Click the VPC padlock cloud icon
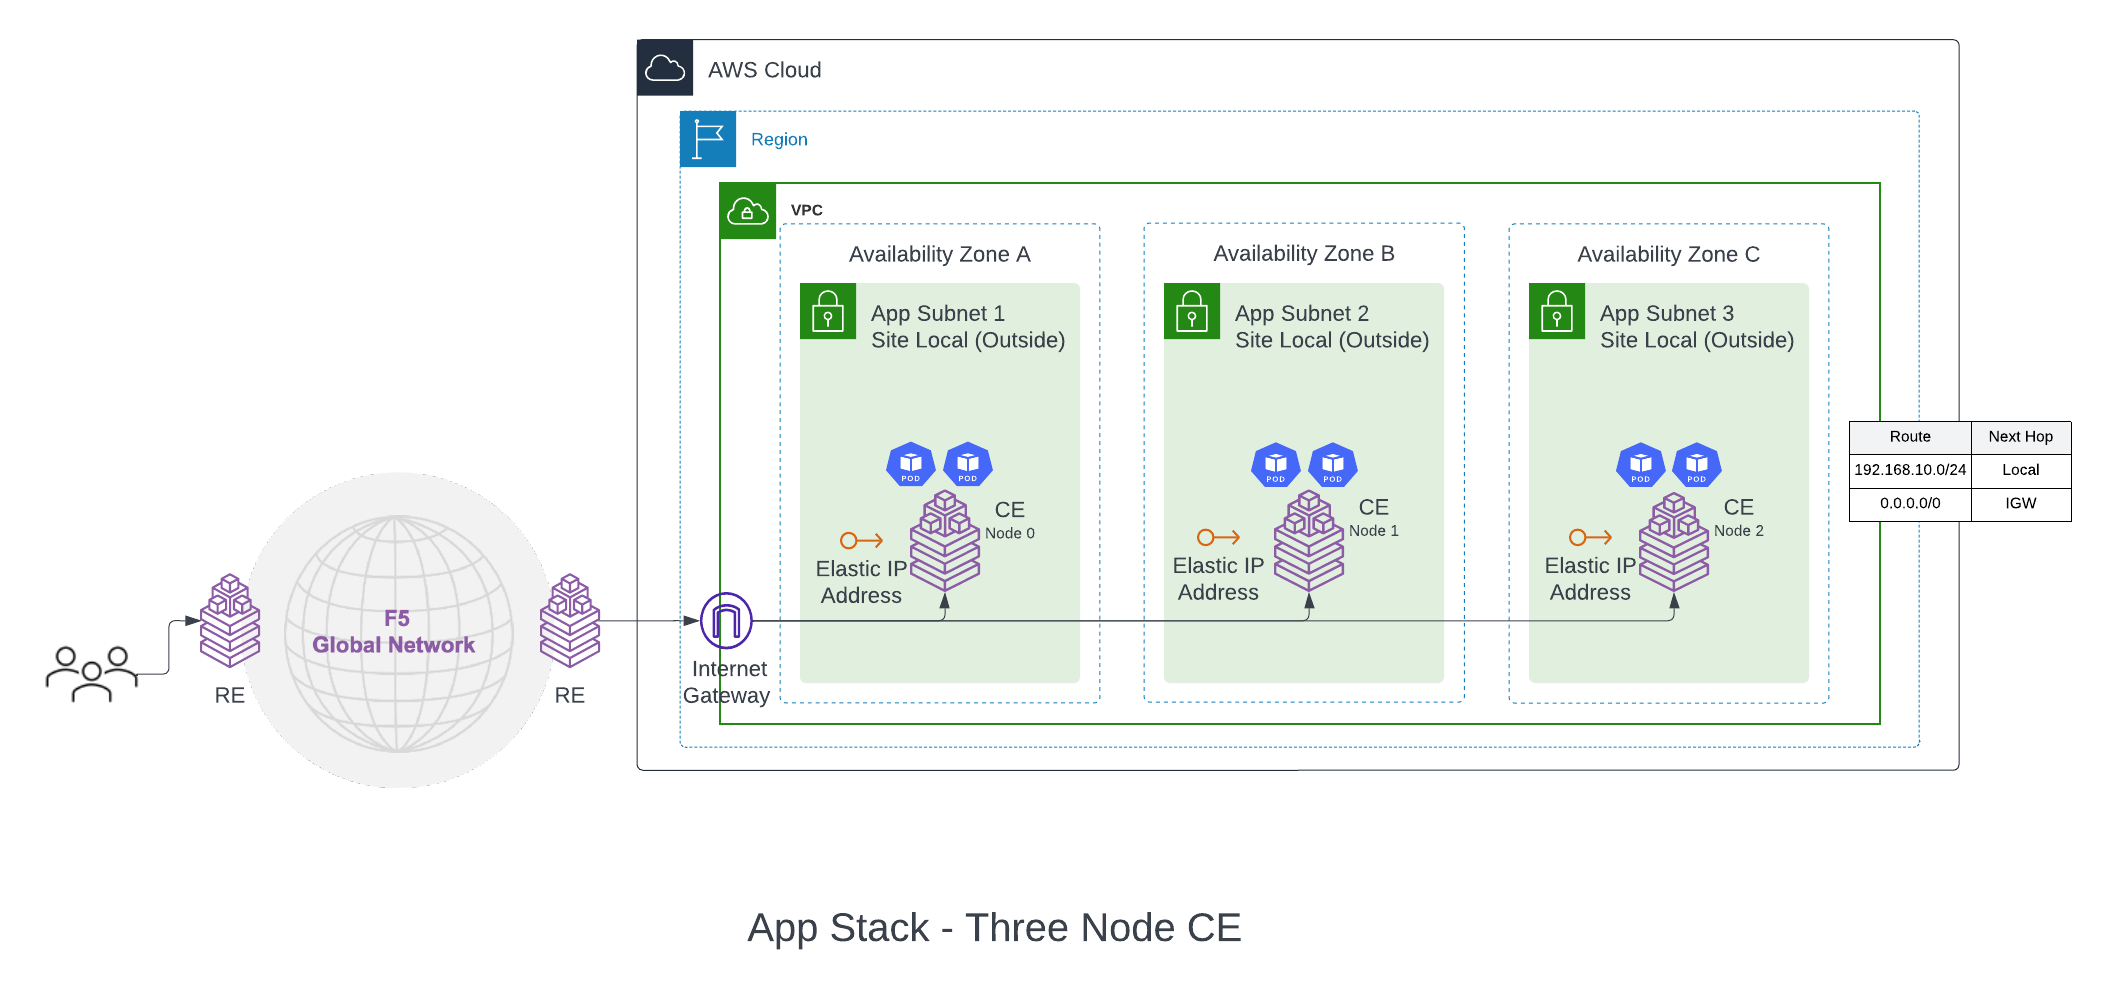The height and width of the screenshot is (1003, 2112). (746, 211)
